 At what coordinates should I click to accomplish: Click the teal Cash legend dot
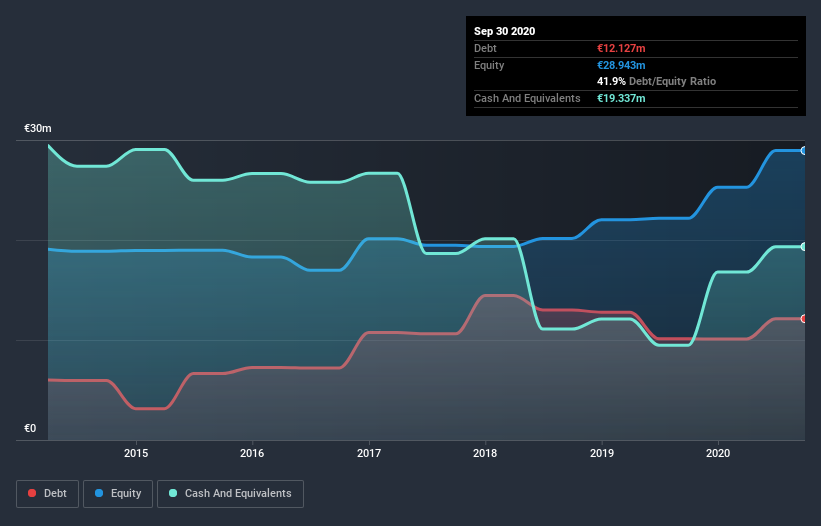pos(173,493)
